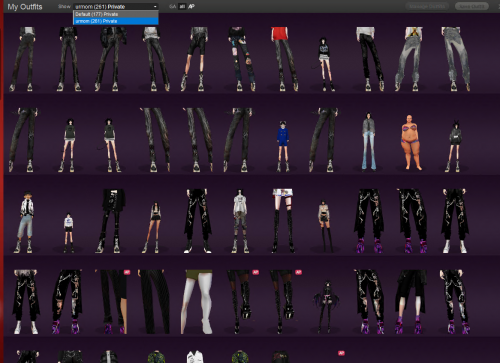Screen dimensions: 500x363
Task: Select the winged dark avatar outfit
Action: (327, 307)
